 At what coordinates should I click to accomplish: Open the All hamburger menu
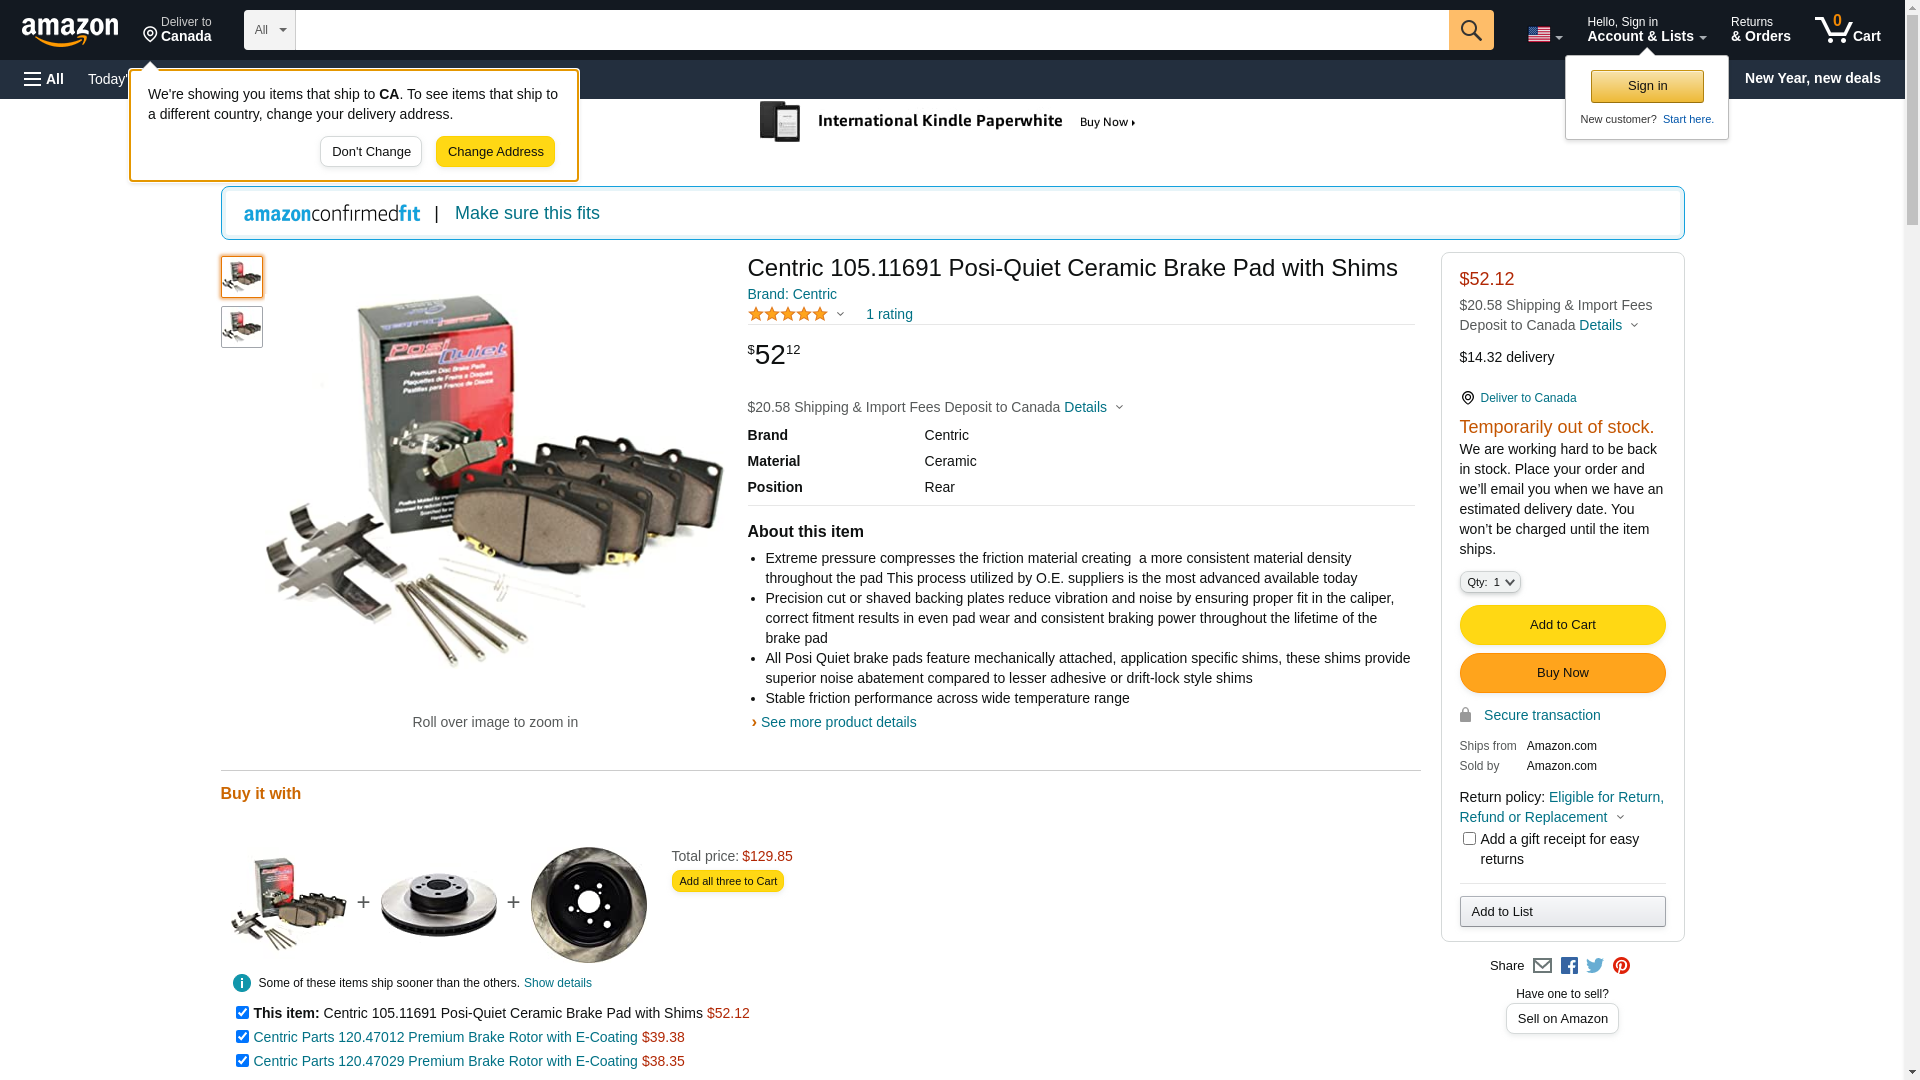(x=44, y=79)
